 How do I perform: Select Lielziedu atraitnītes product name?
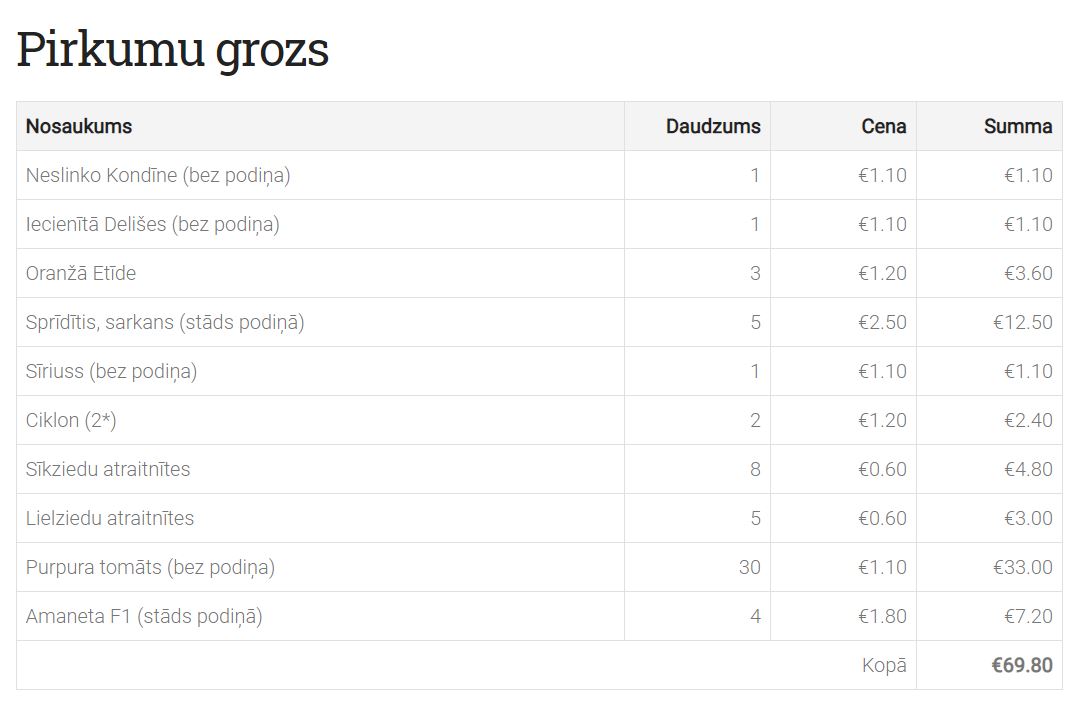pyautogui.click(x=110, y=518)
